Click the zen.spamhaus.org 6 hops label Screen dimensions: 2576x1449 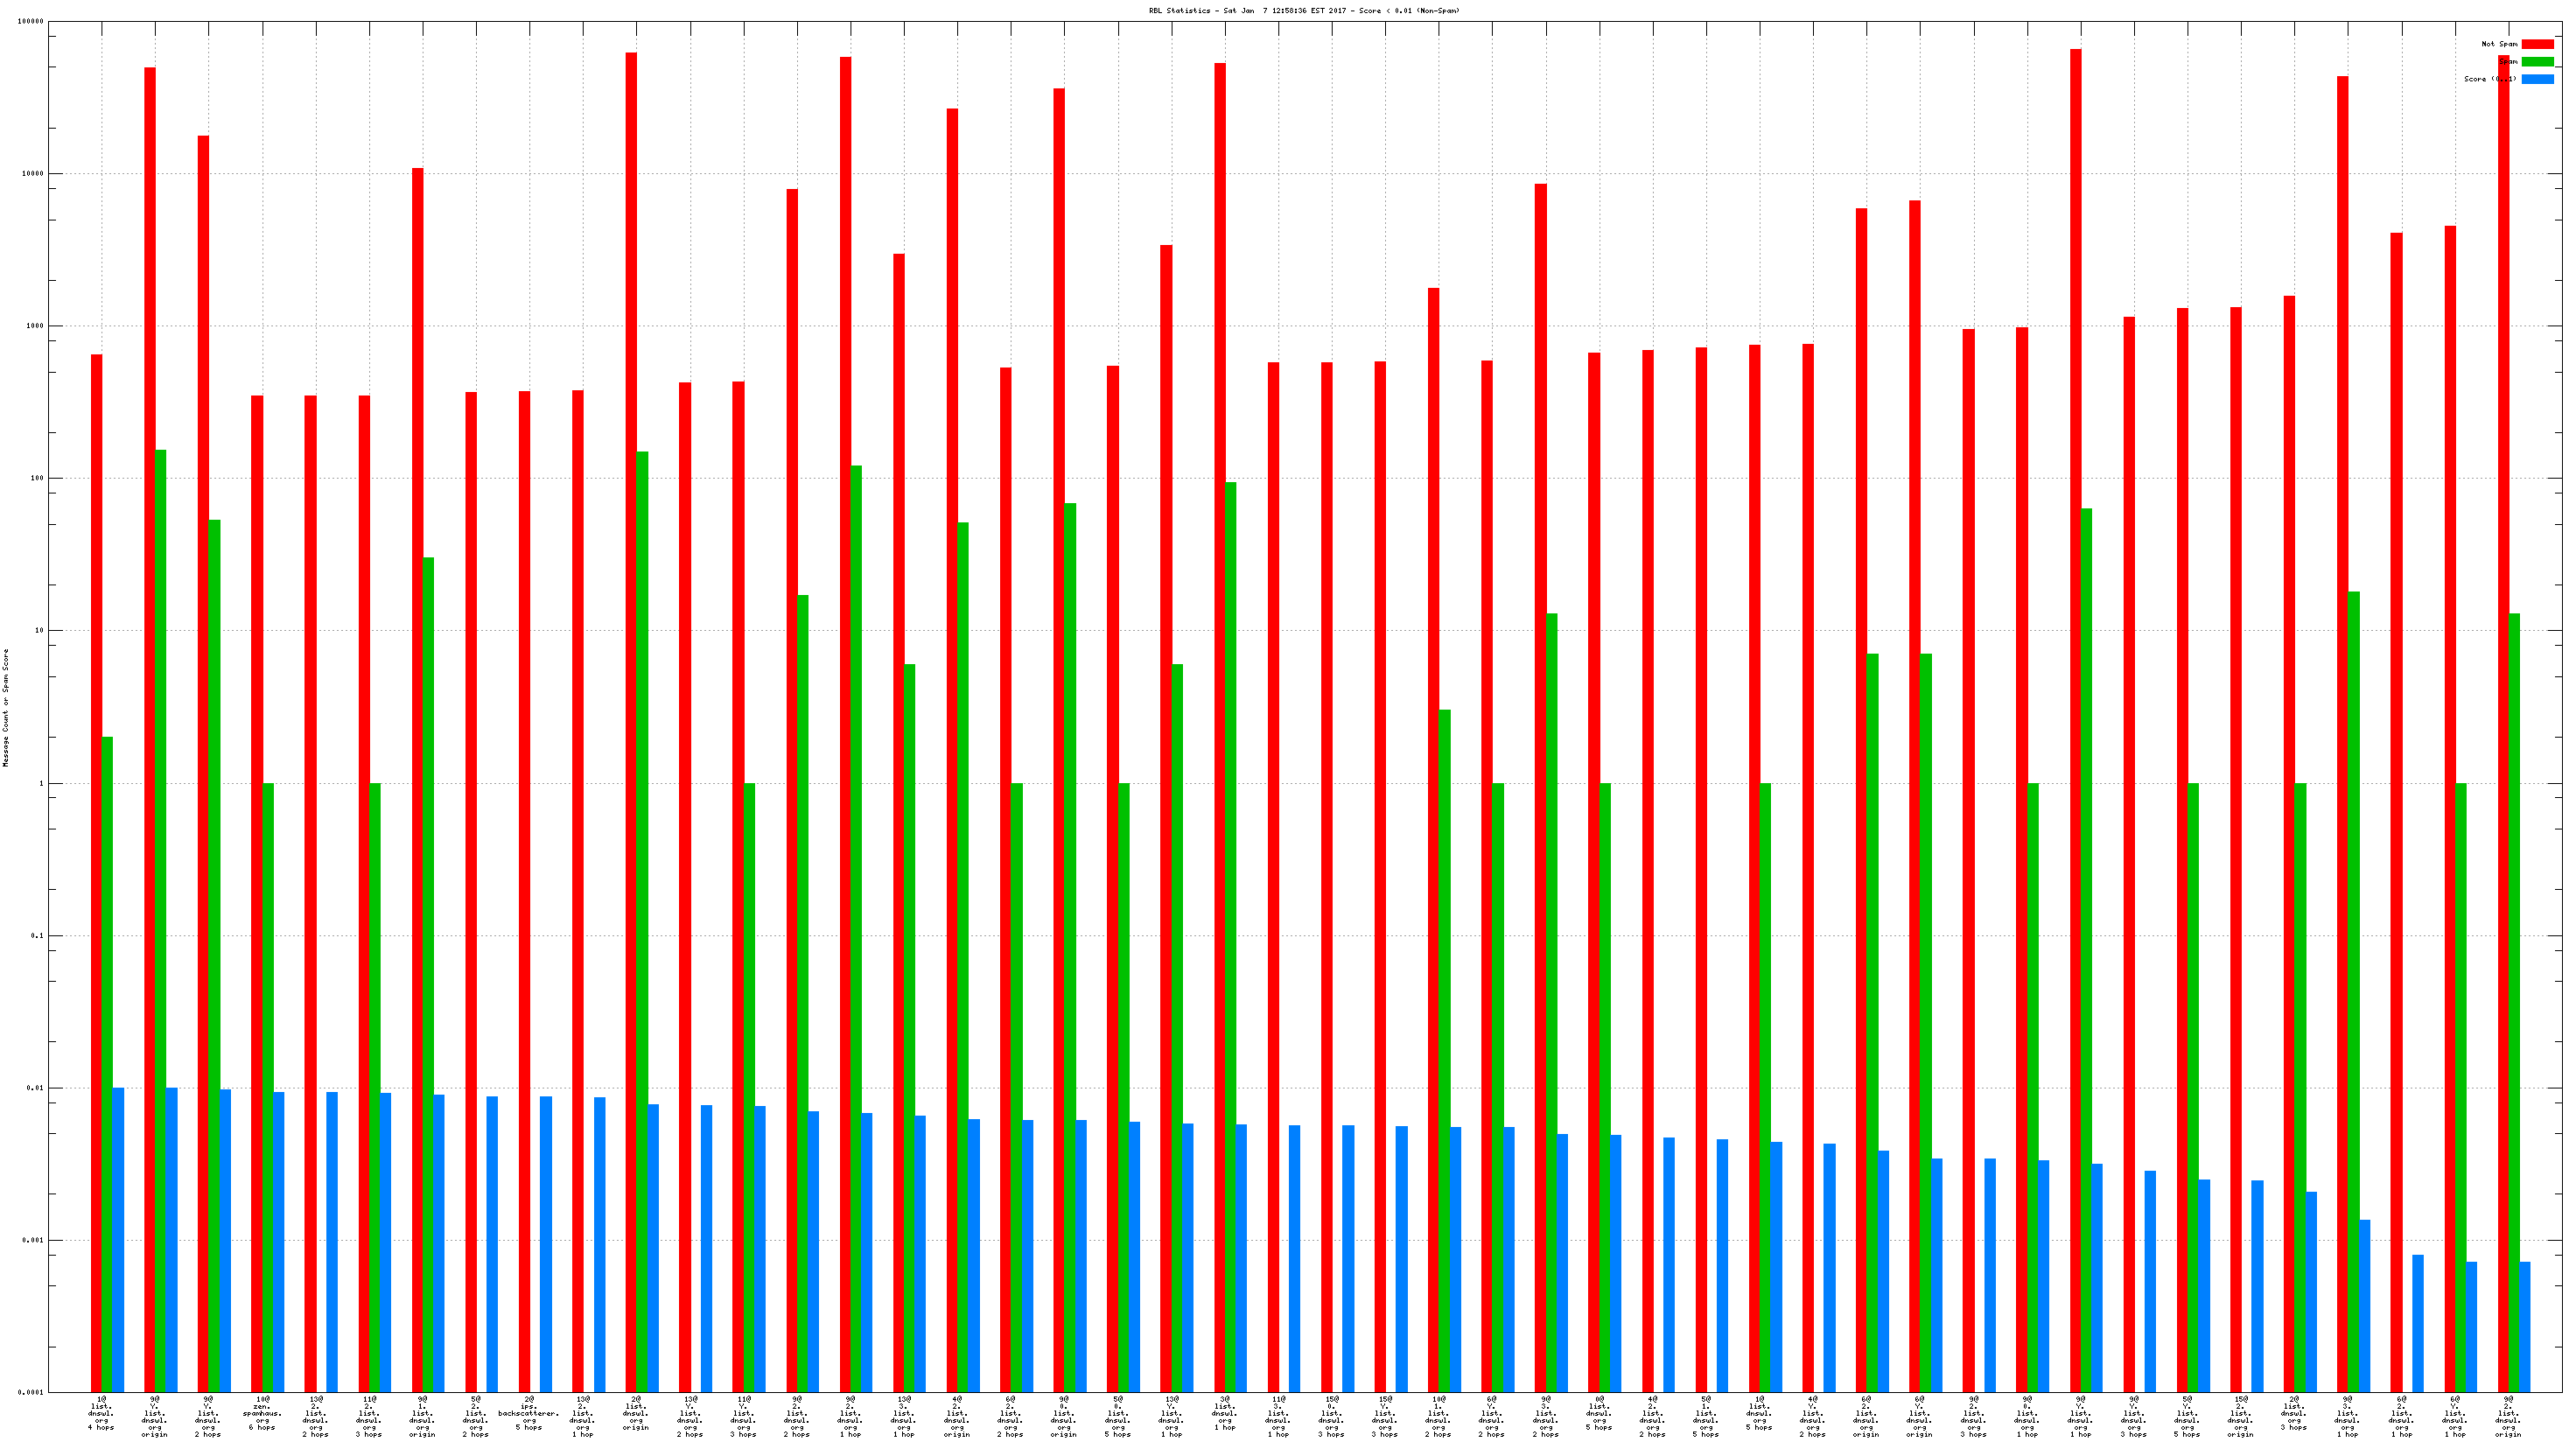(262, 1413)
